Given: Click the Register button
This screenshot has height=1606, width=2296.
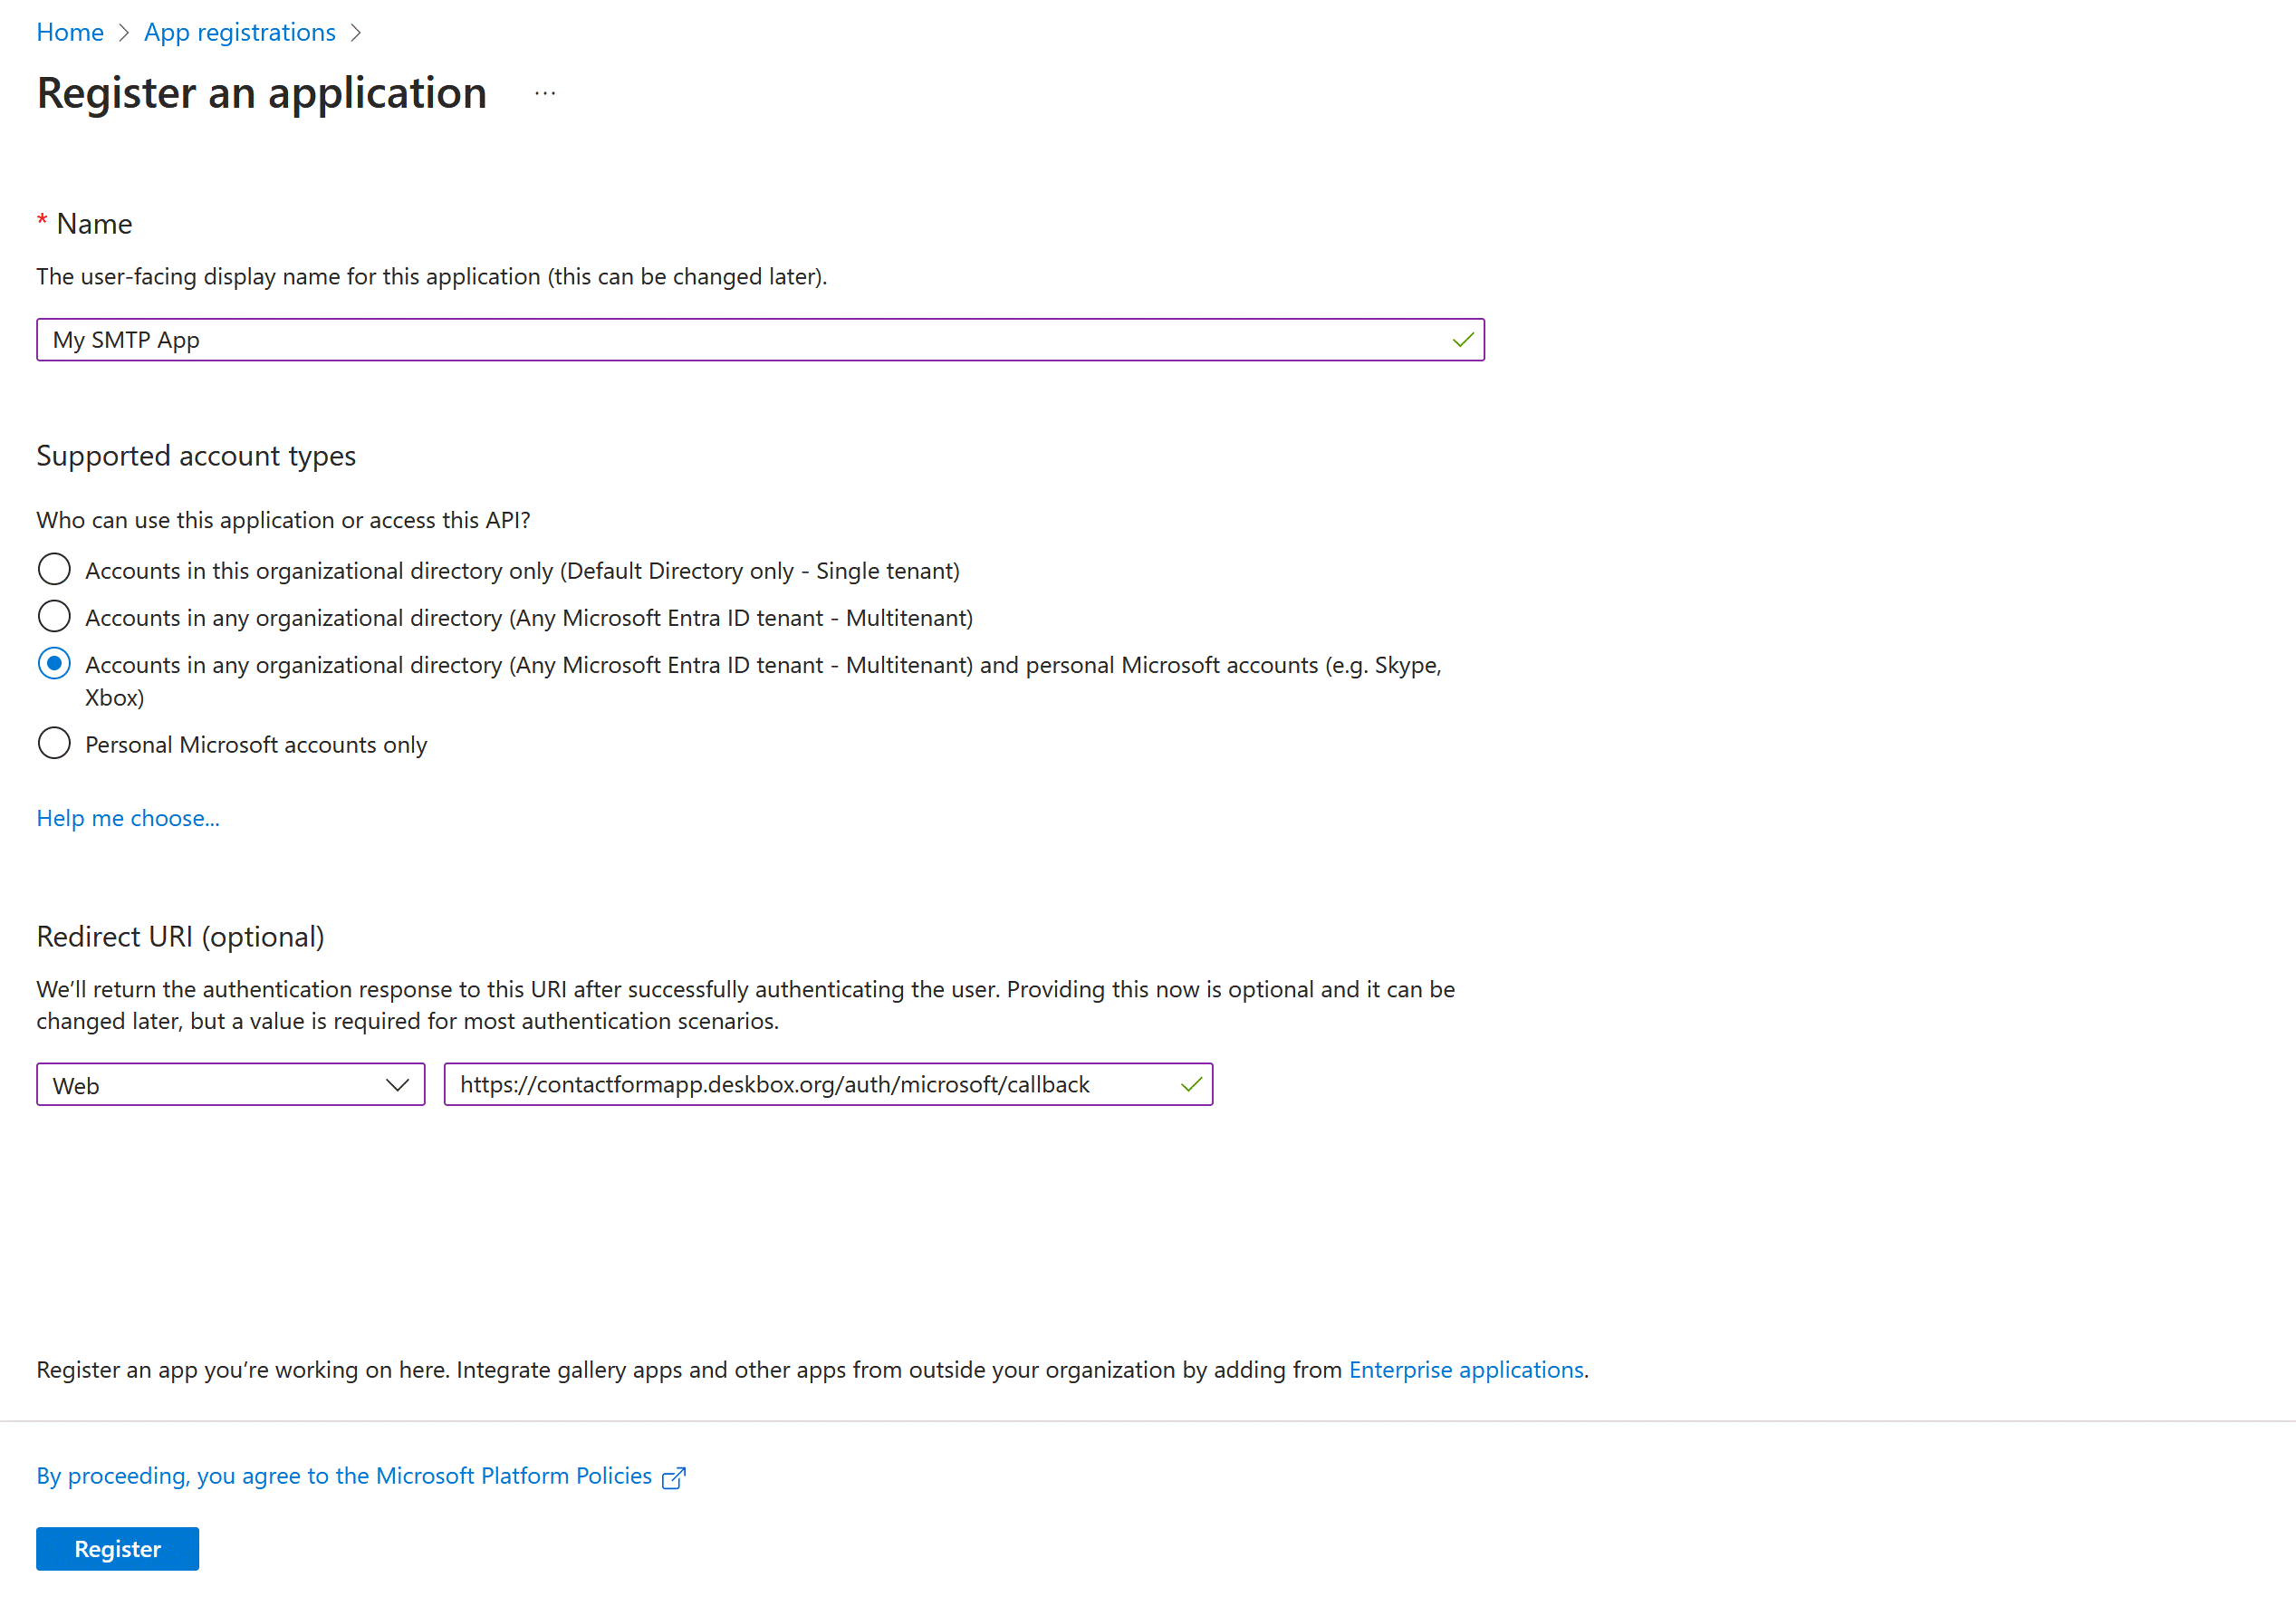Looking at the screenshot, I should (x=118, y=1549).
